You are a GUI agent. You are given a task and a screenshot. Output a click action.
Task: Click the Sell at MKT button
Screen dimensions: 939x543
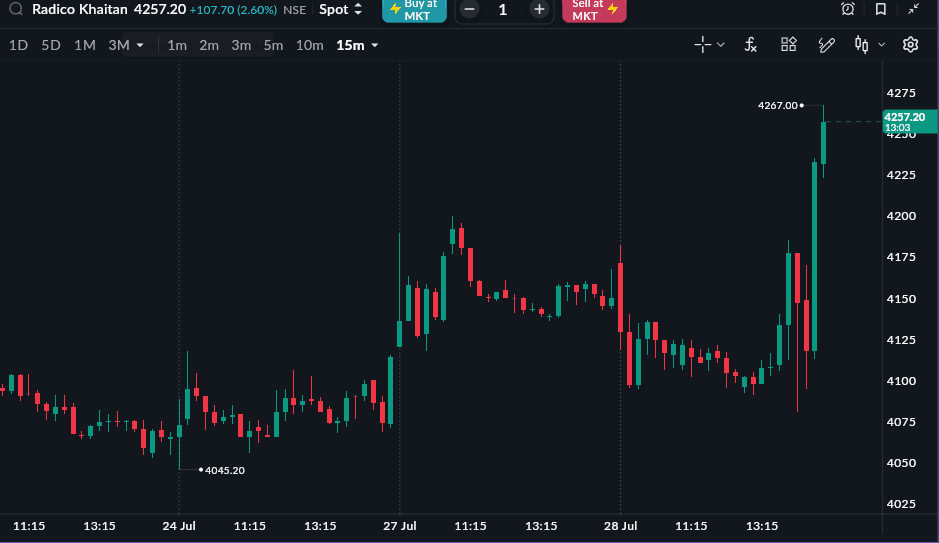(x=594, y=10)
